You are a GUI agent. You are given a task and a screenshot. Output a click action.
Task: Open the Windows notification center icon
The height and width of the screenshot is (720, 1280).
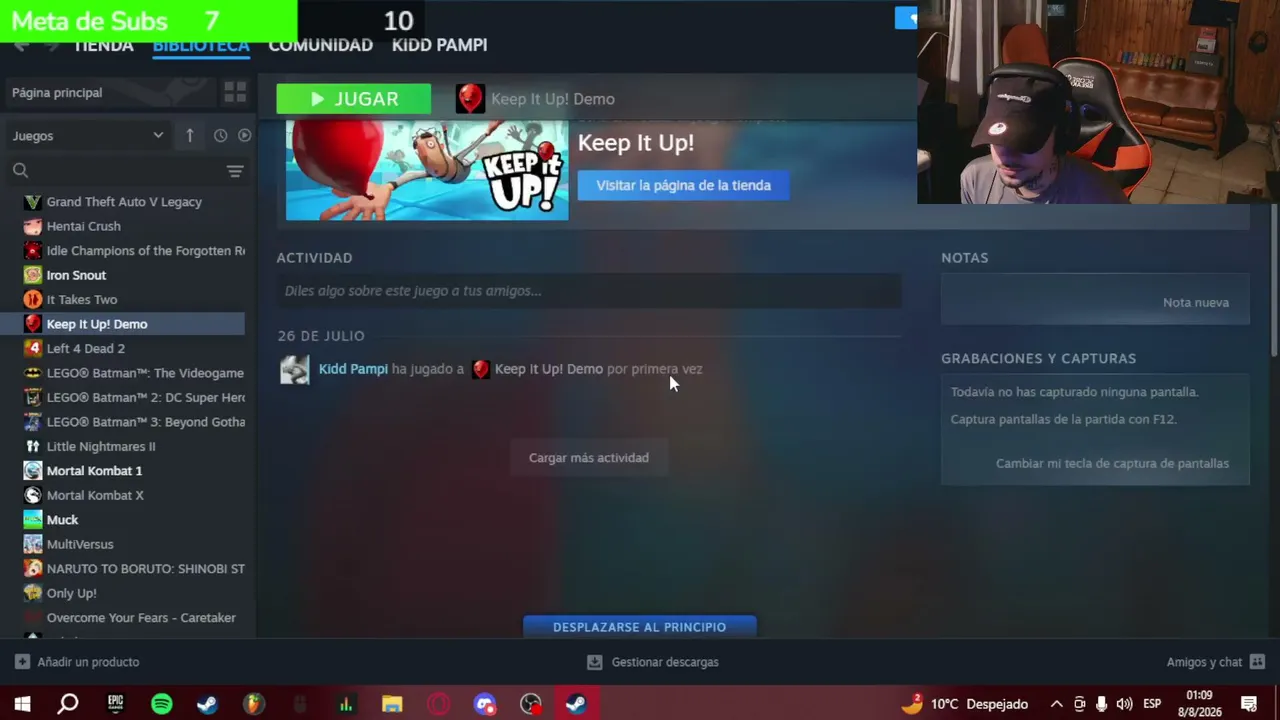coord(1248,704)
